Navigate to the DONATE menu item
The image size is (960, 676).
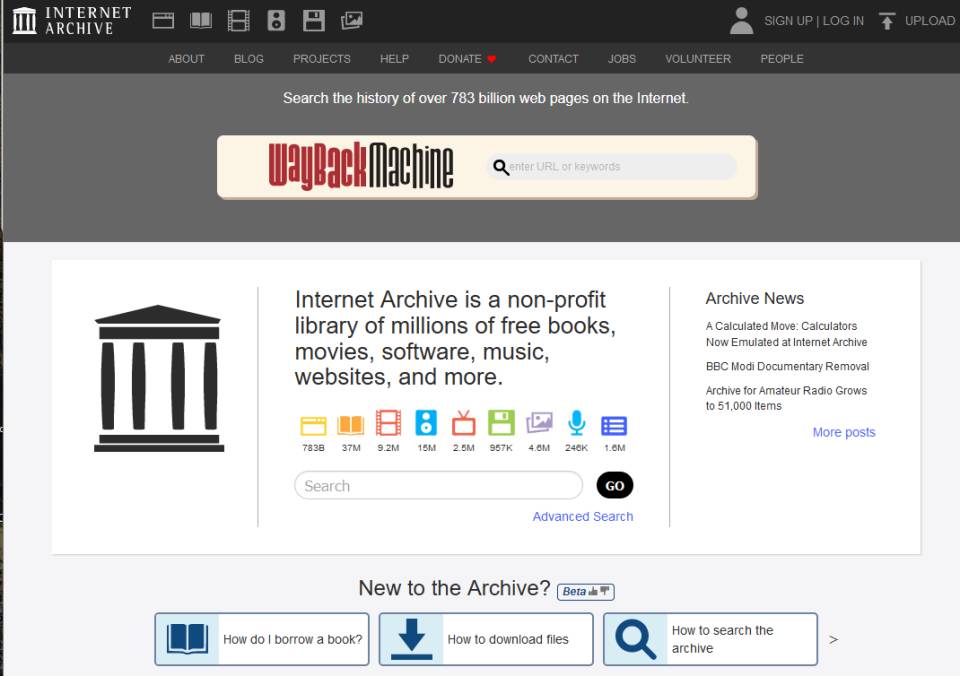(x=459, y=59)
